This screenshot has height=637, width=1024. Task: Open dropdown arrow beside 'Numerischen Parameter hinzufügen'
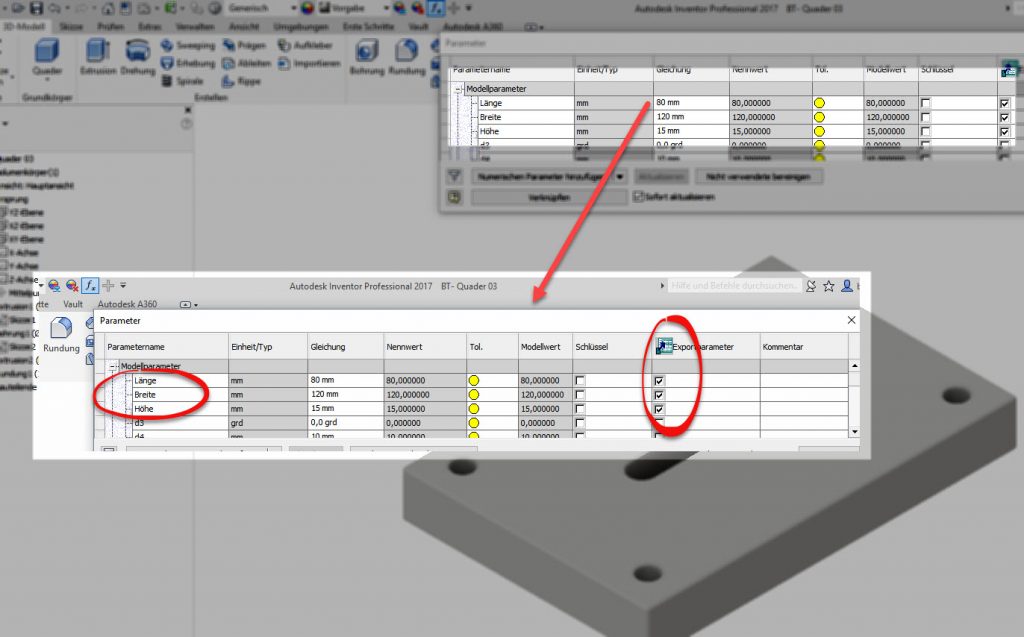(619, 176)
